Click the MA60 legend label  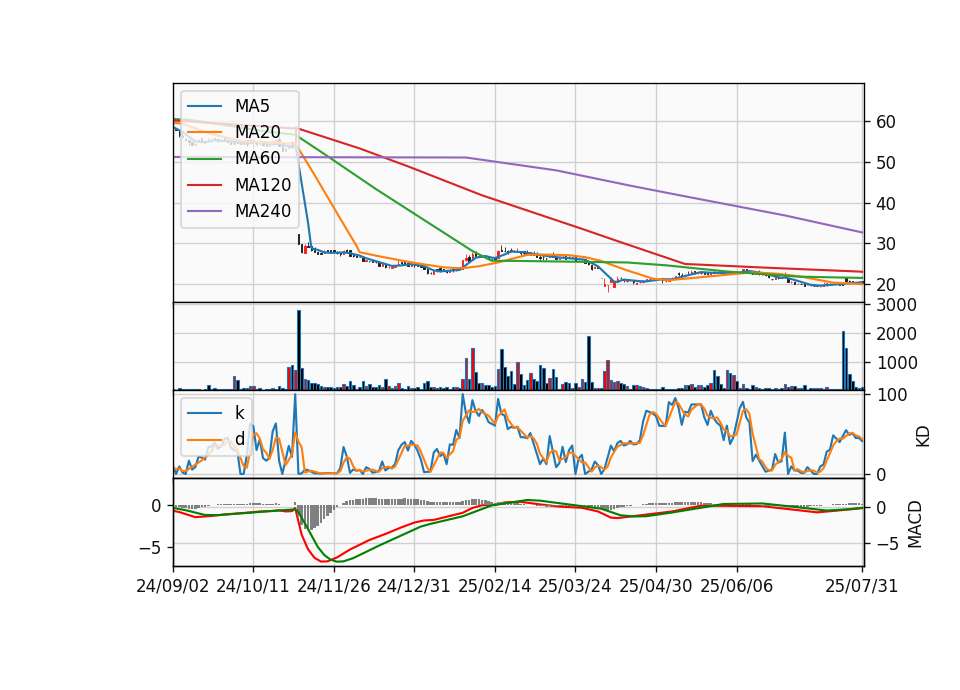coord(257,159)
